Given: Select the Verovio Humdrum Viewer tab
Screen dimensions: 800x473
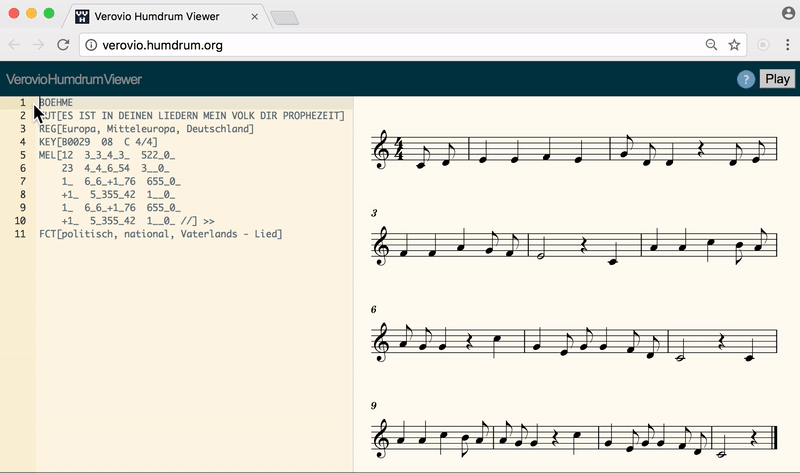Looking at the screenshot, I should coord(166,16).
